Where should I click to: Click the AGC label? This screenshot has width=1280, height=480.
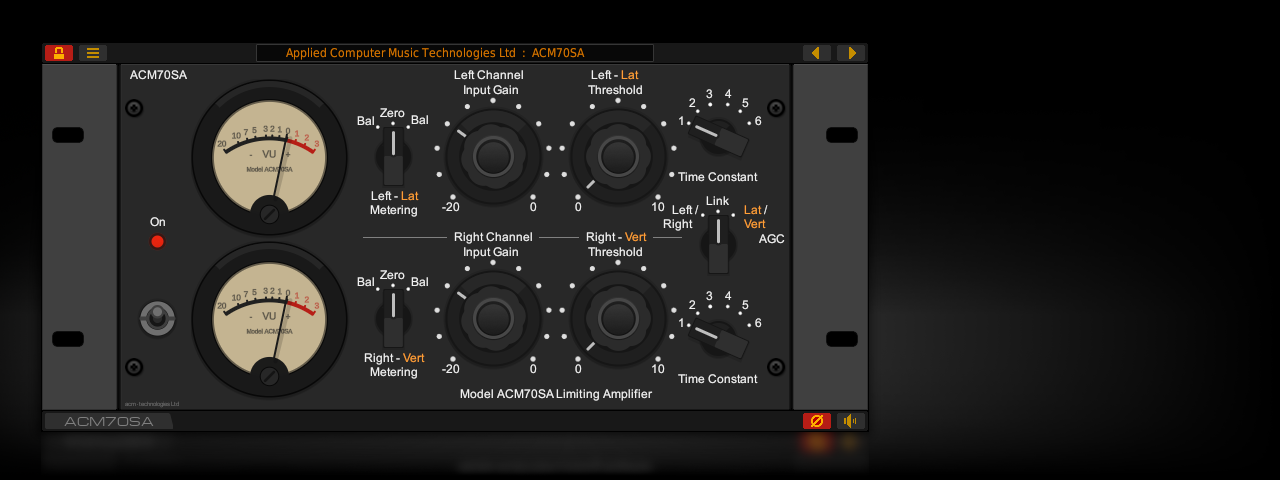tap(772, 239)
